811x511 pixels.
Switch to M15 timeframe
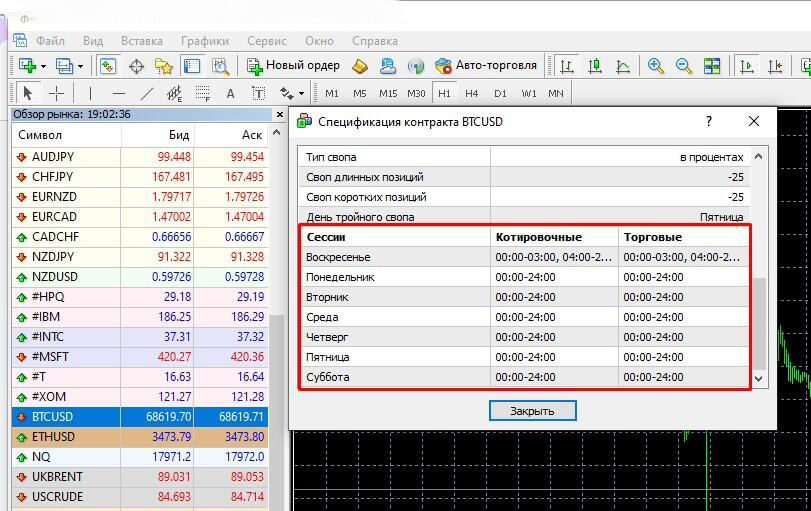[388, 94]
